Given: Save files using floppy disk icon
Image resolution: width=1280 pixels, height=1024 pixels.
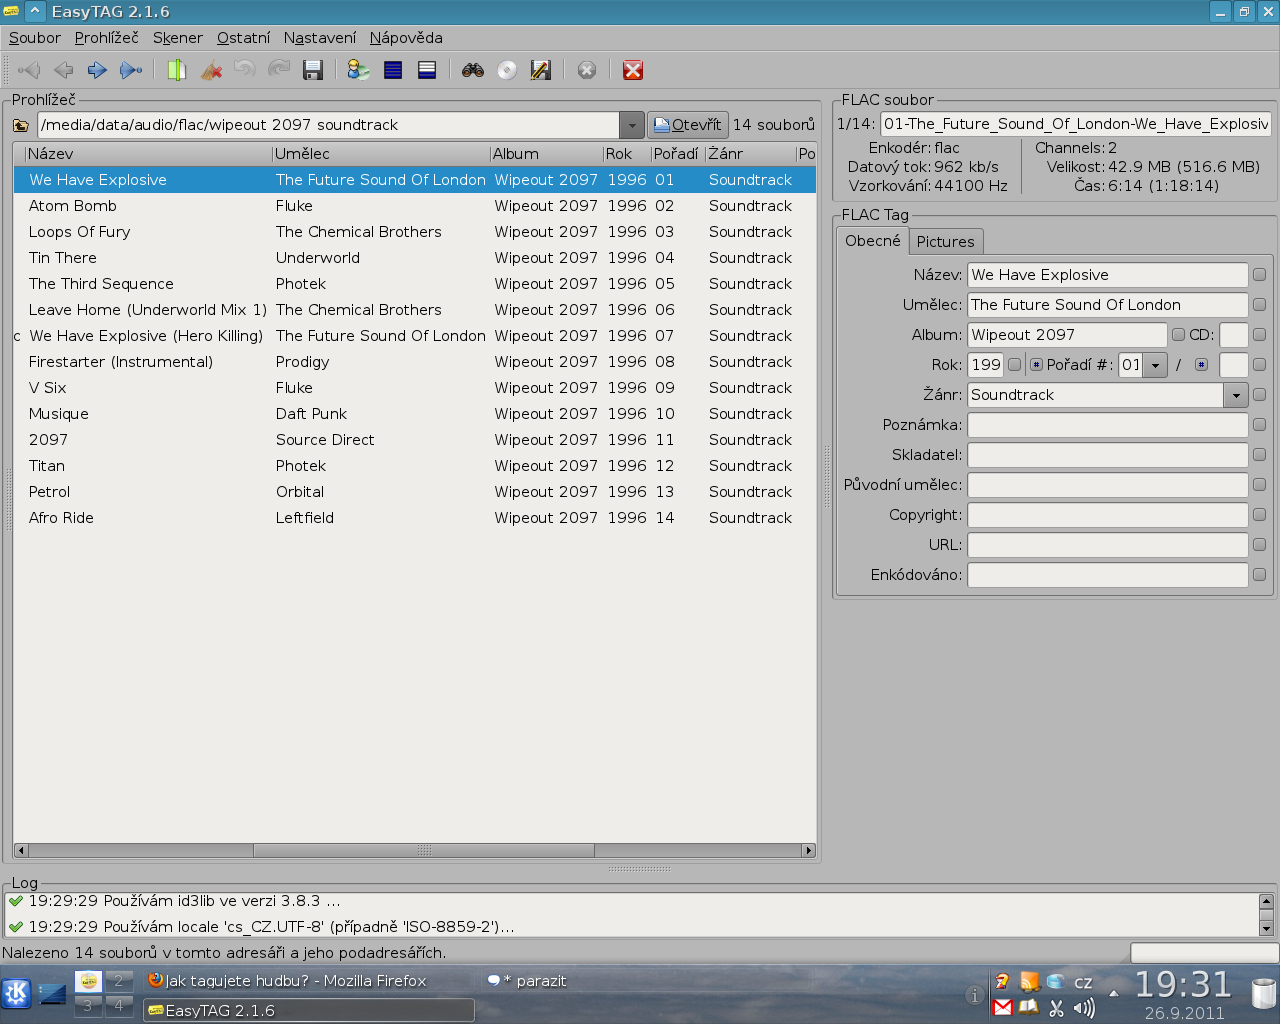Looking at the screenshot, I should coord(313,70).
